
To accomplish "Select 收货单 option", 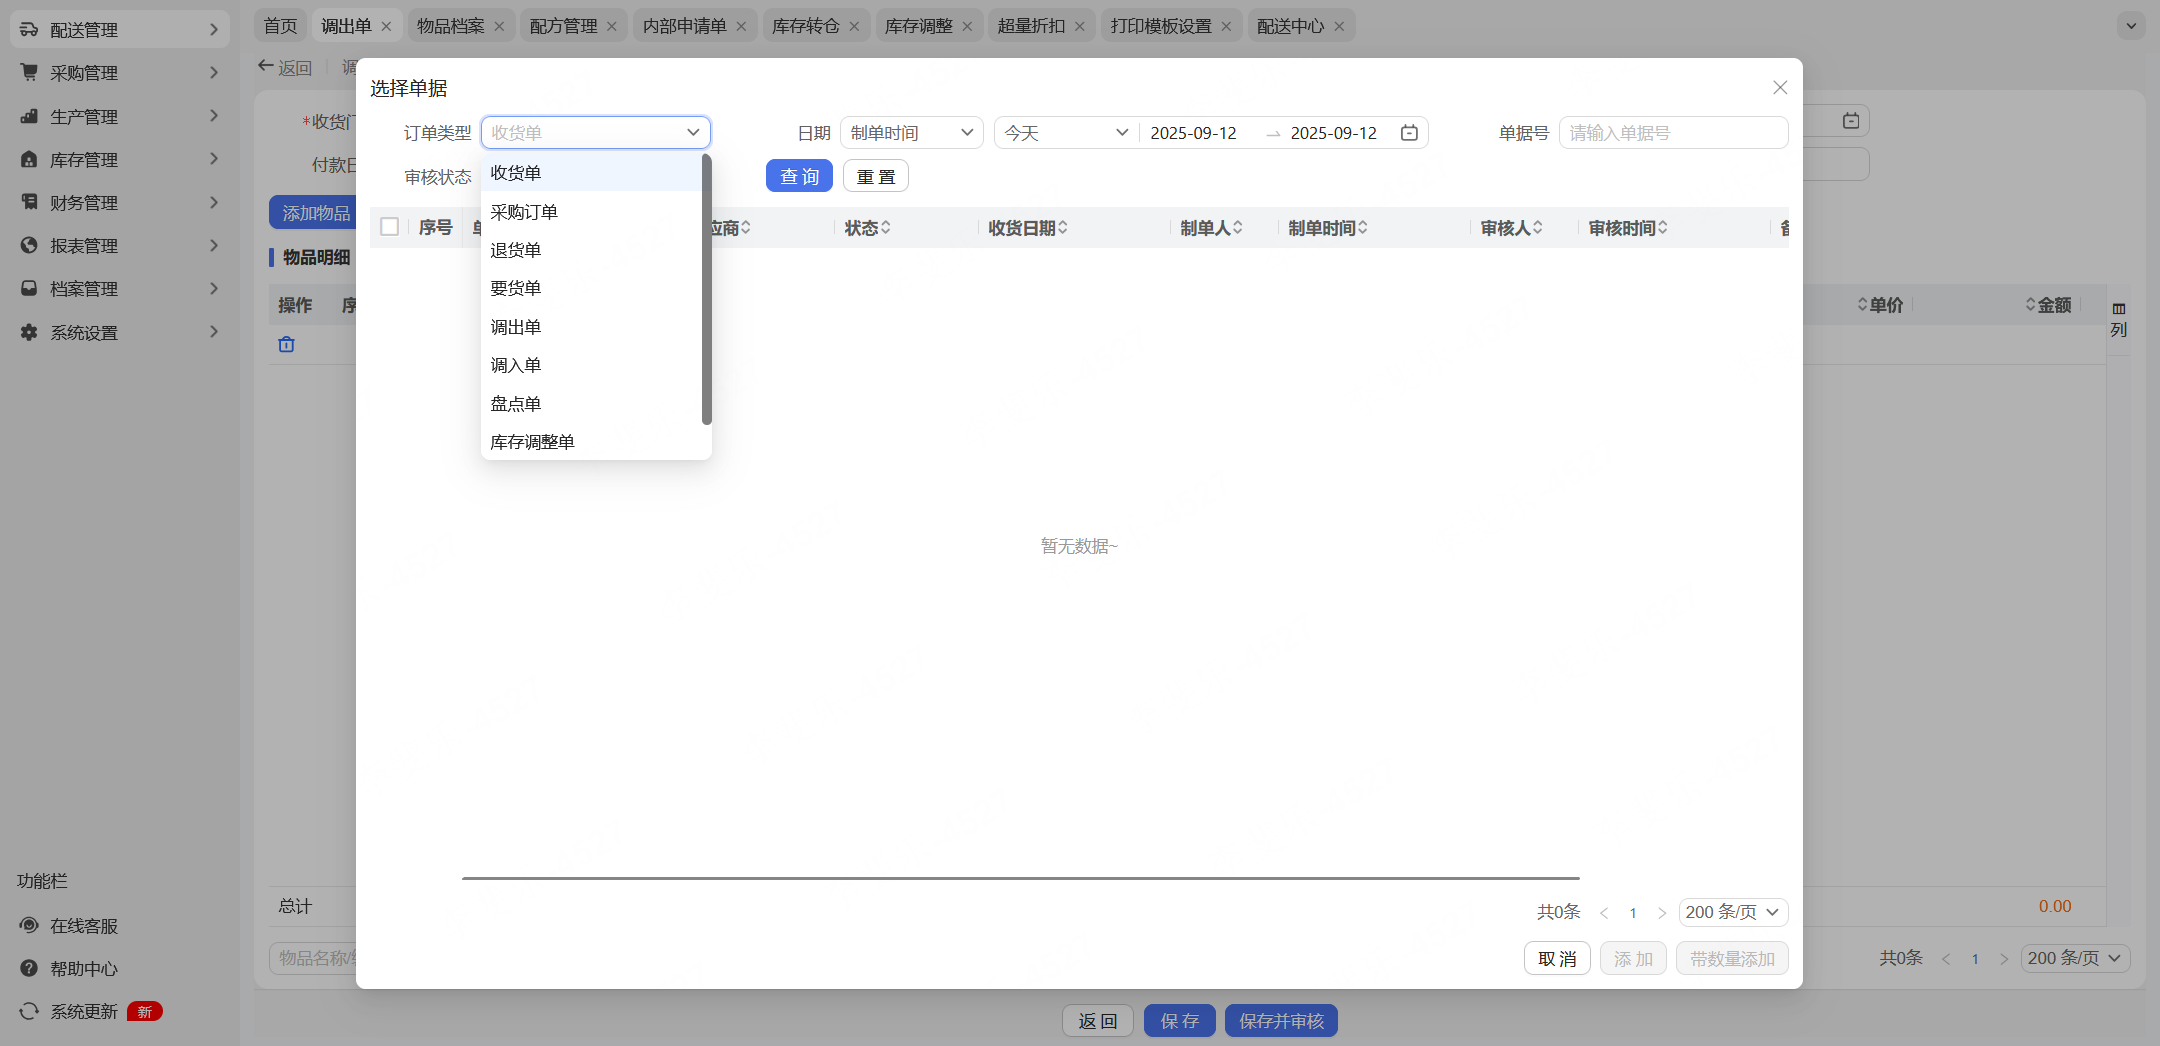I will (x=592, y=173).
